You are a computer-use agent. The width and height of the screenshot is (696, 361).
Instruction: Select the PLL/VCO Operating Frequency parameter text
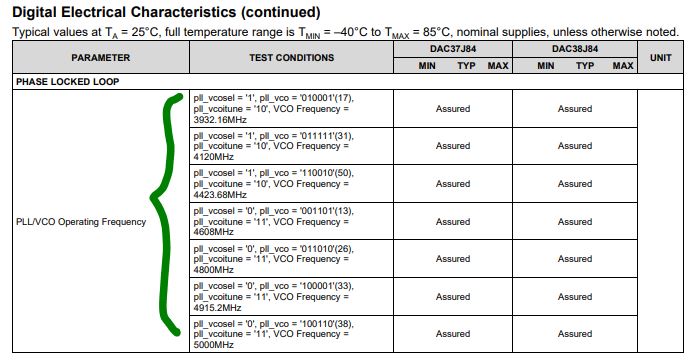pyautogui.click(x=81, y=222)
